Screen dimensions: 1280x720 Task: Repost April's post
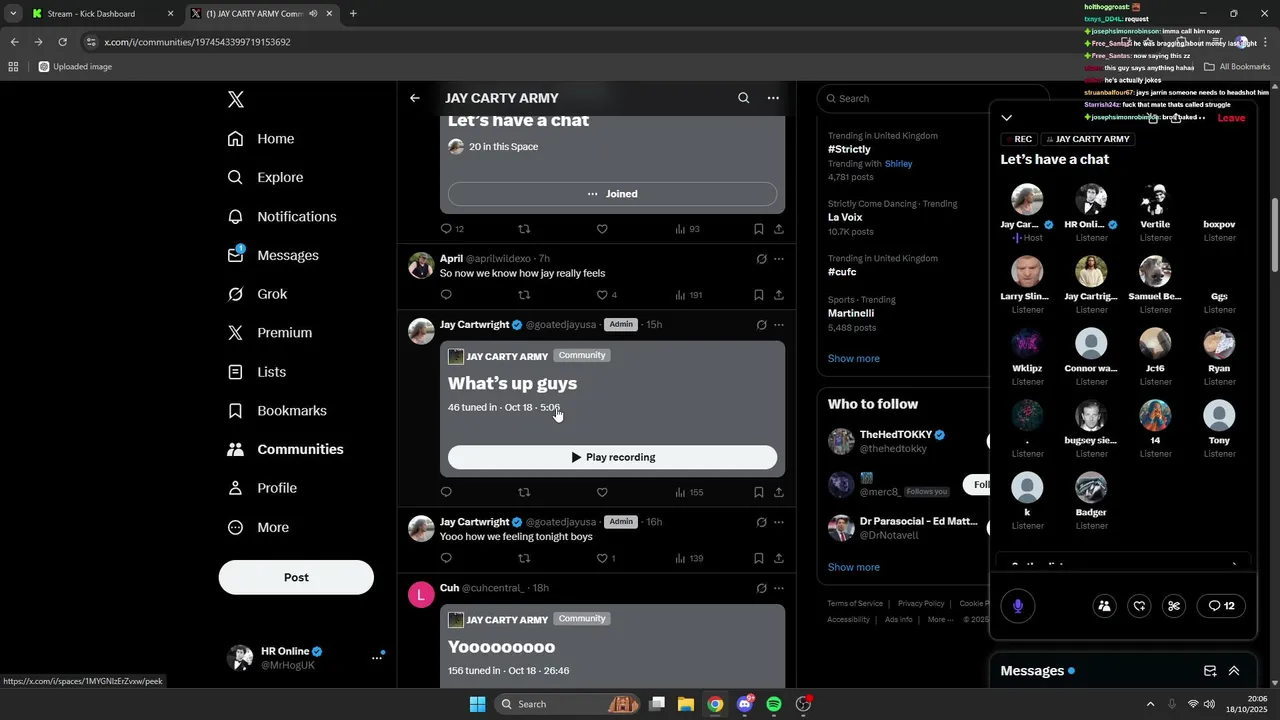tap(524, 295)
